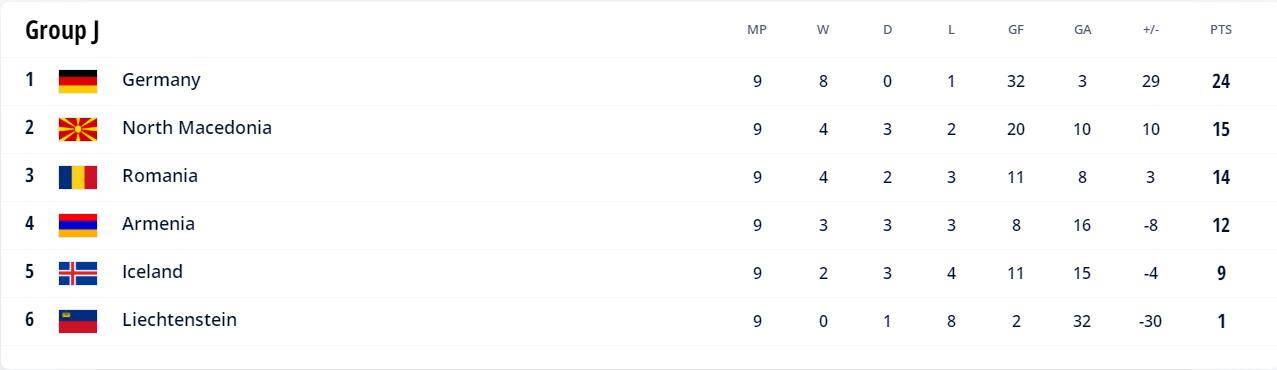Screen dimensions: 1277x370
Task: Select the Armenia team name
Action: 158,224
